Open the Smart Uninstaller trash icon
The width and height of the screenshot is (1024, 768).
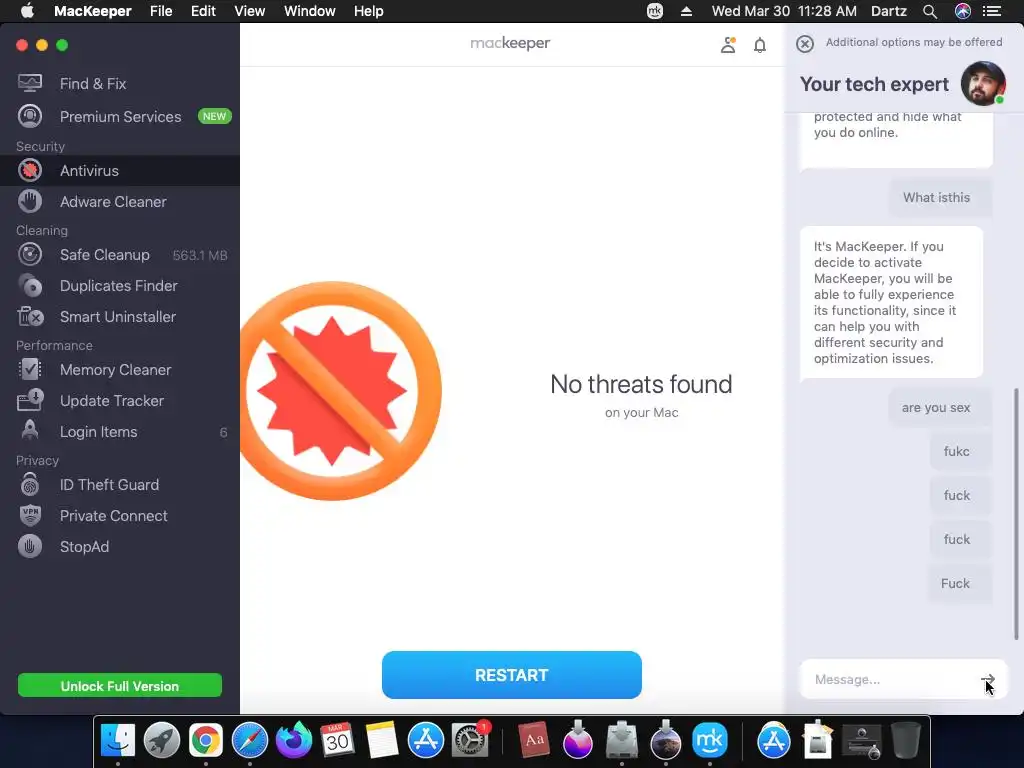click(x=30, y=317)
